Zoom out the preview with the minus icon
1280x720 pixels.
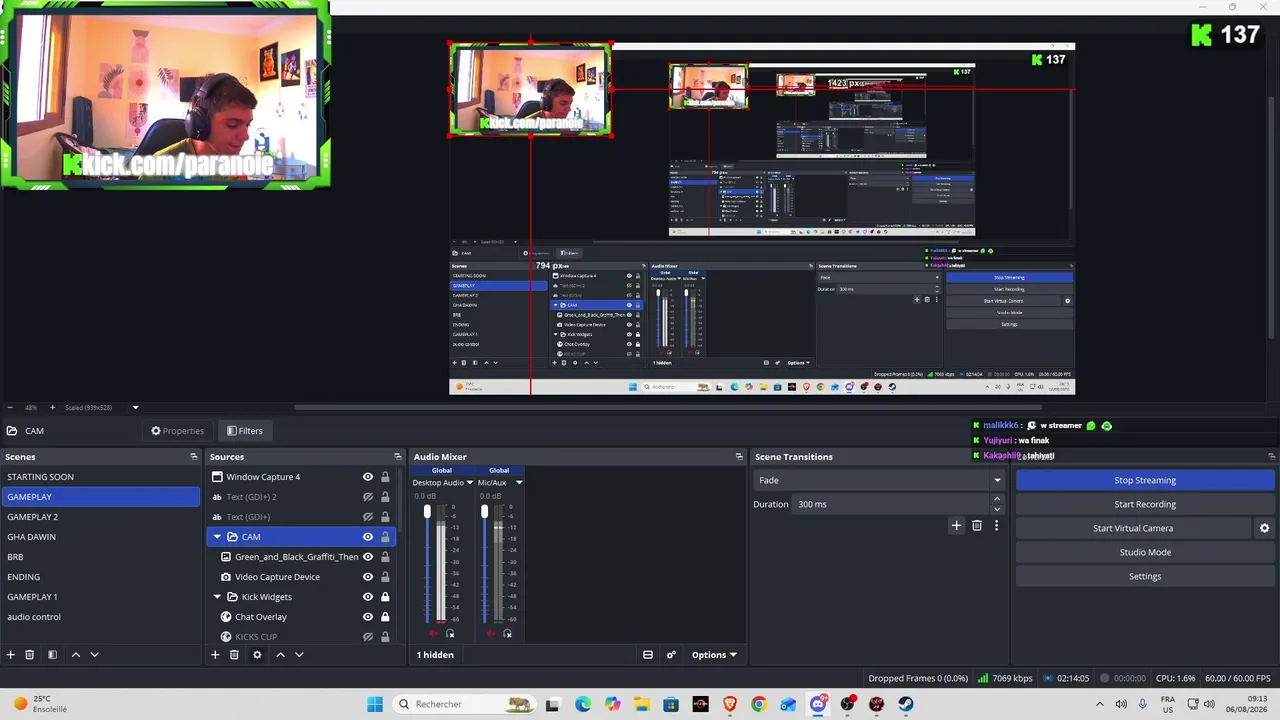(9, 408)
